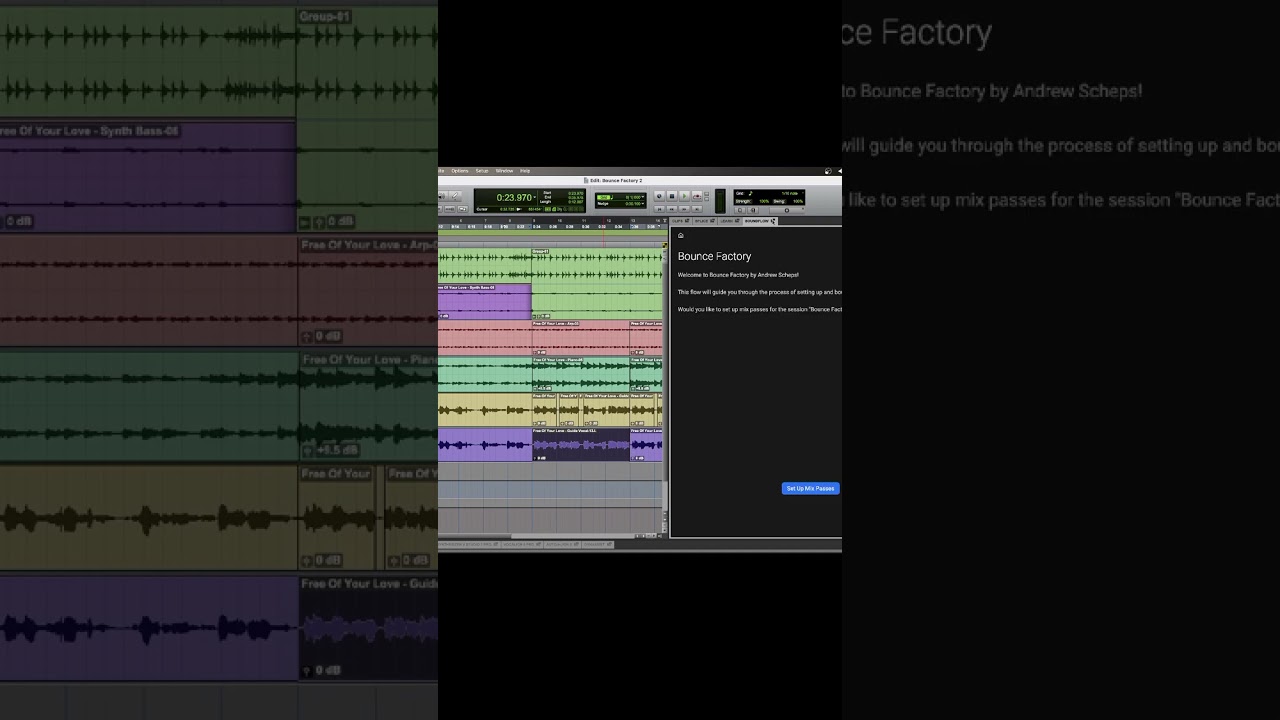Viewport: 1280px width, 720px height.
Task: Open the Help menu
Action: click(525, 171)
